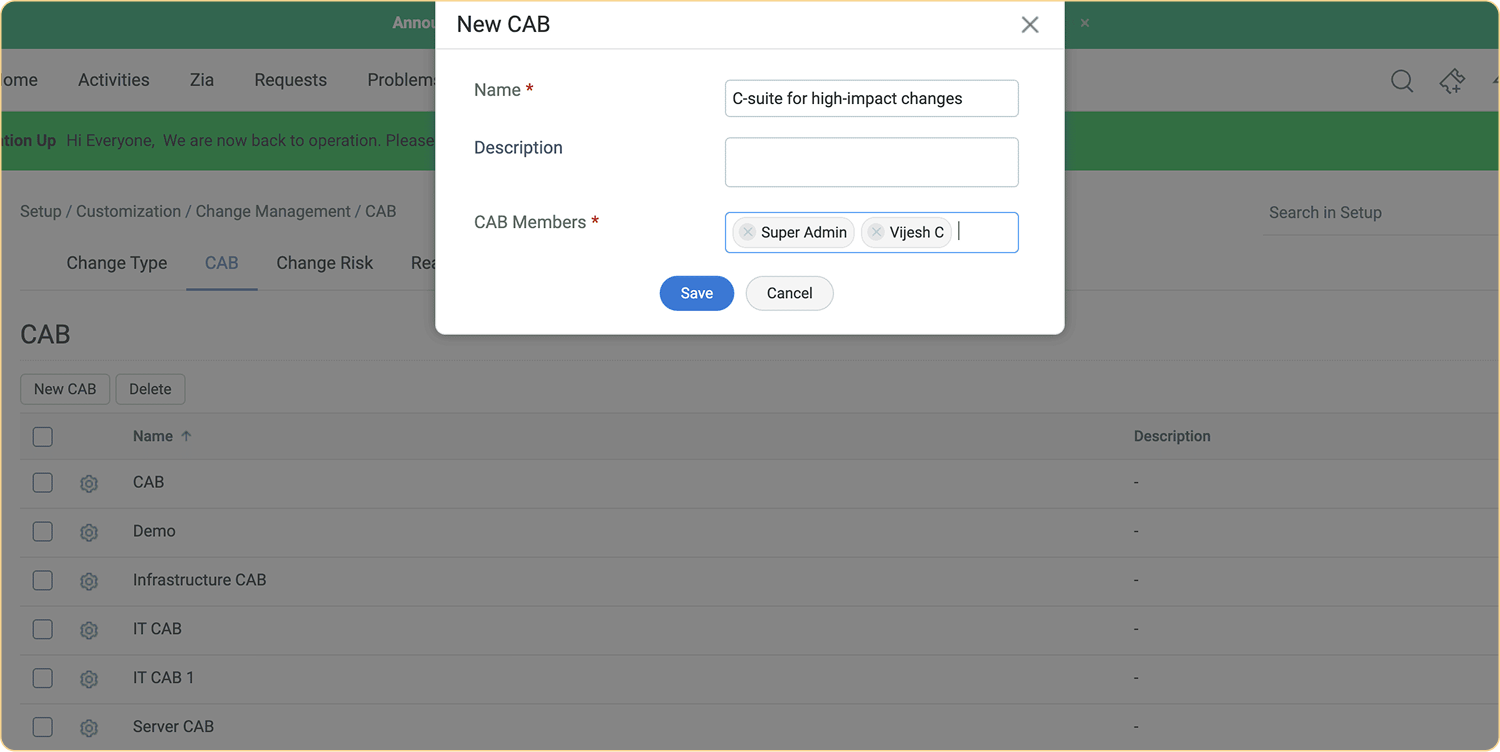Image resolution: width=1500 pixels, height=752 pixels.
Task: Open settings gear for the CAB row
Action: pos(88,482)
